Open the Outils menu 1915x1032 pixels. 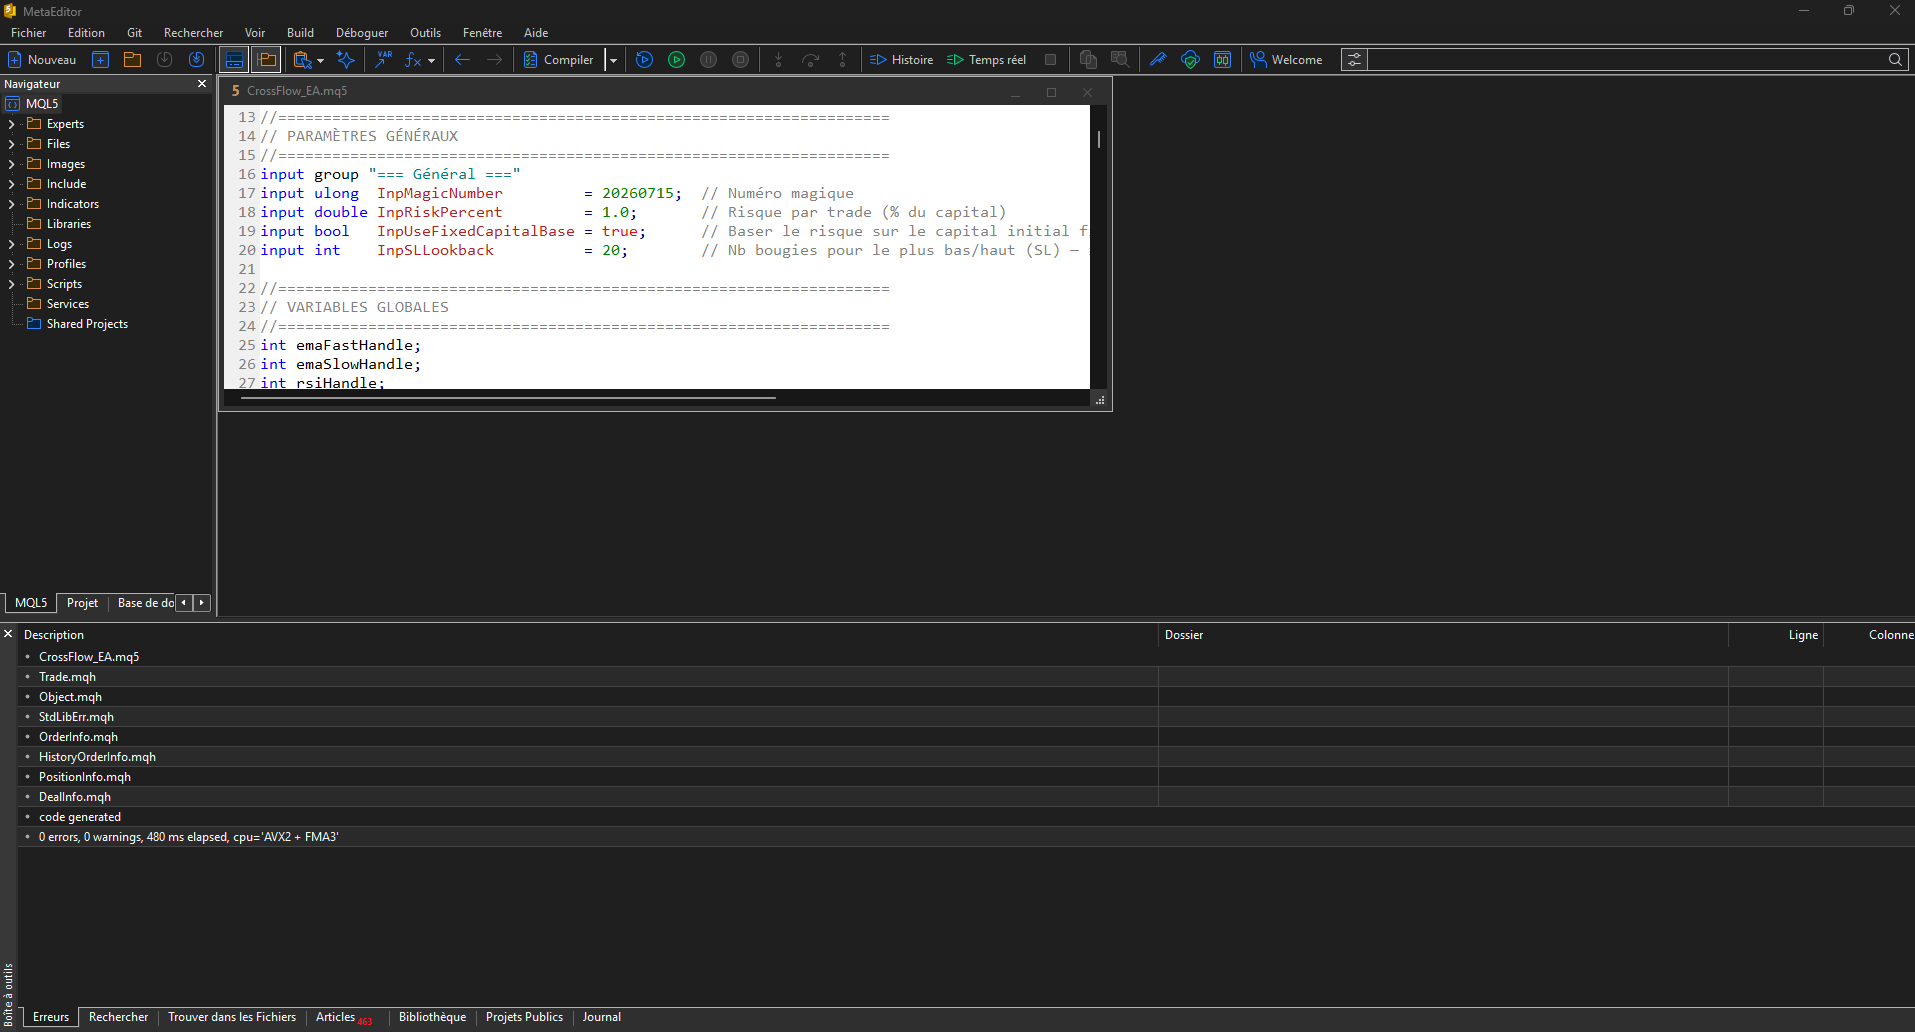(x=425, y=33)
